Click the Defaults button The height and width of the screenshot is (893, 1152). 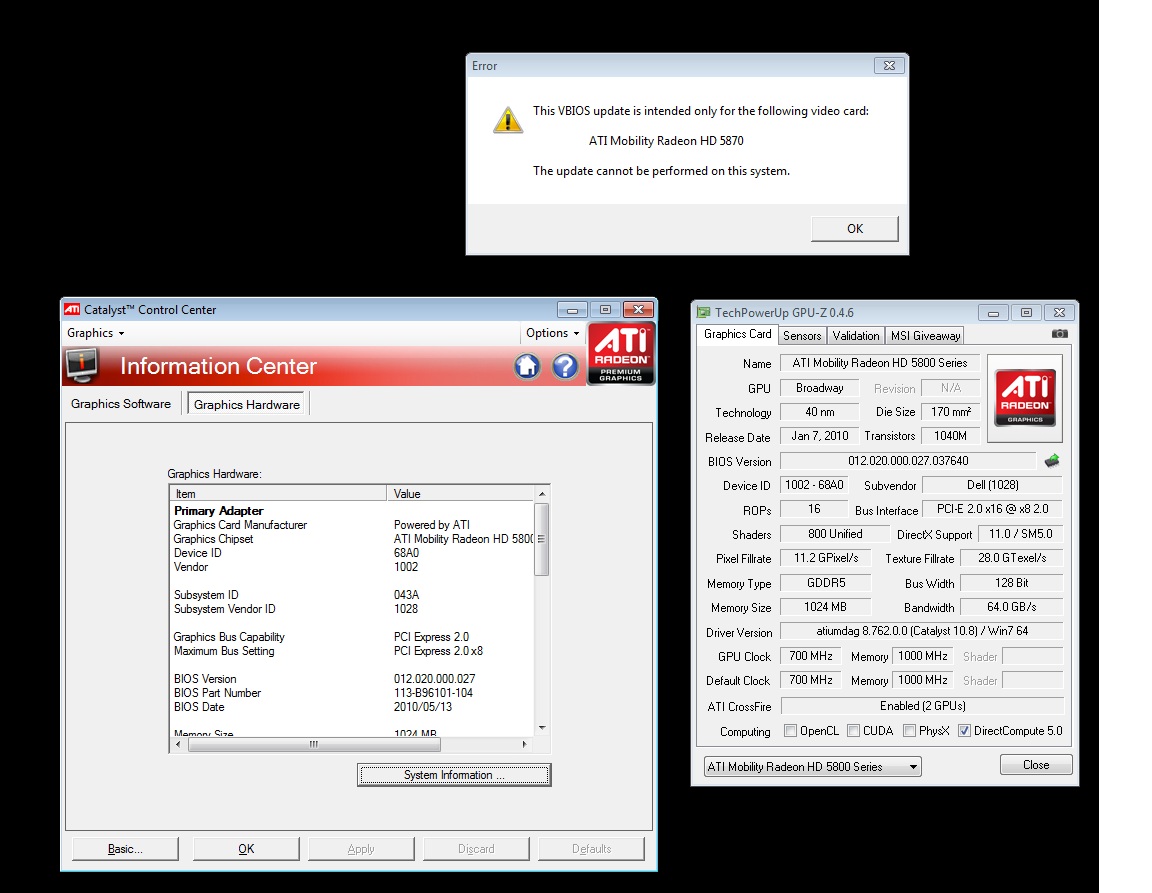point(591,849)
